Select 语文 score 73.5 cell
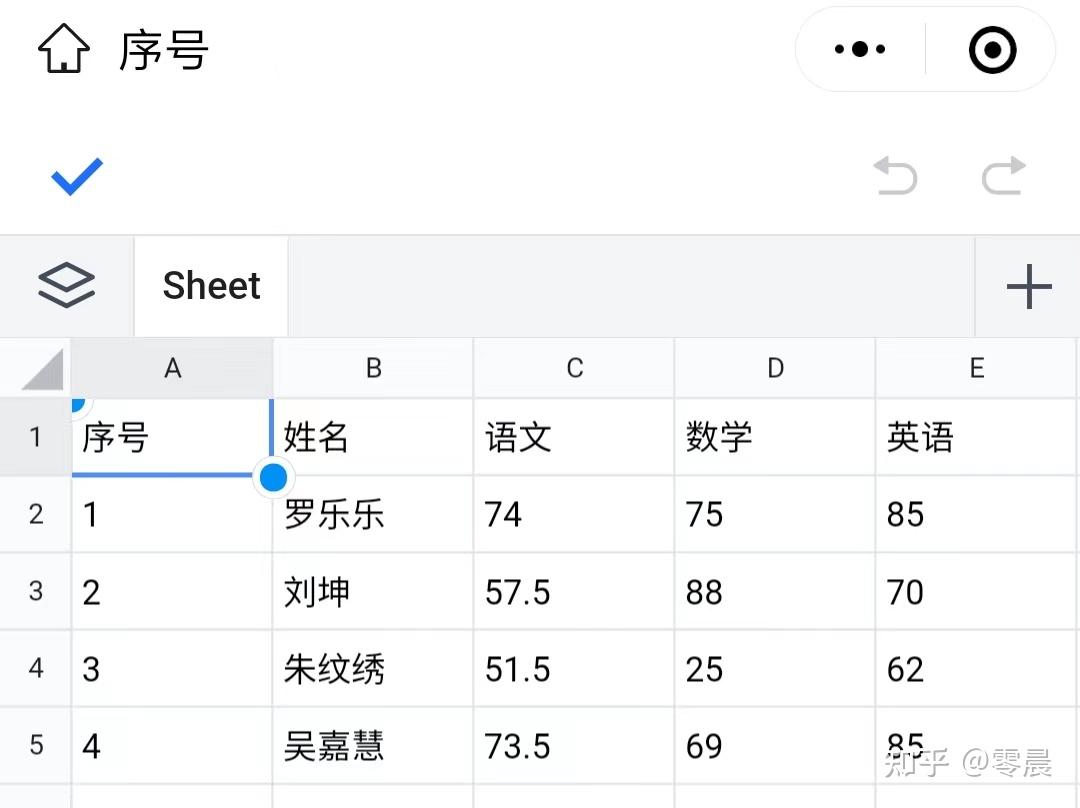 574,745
